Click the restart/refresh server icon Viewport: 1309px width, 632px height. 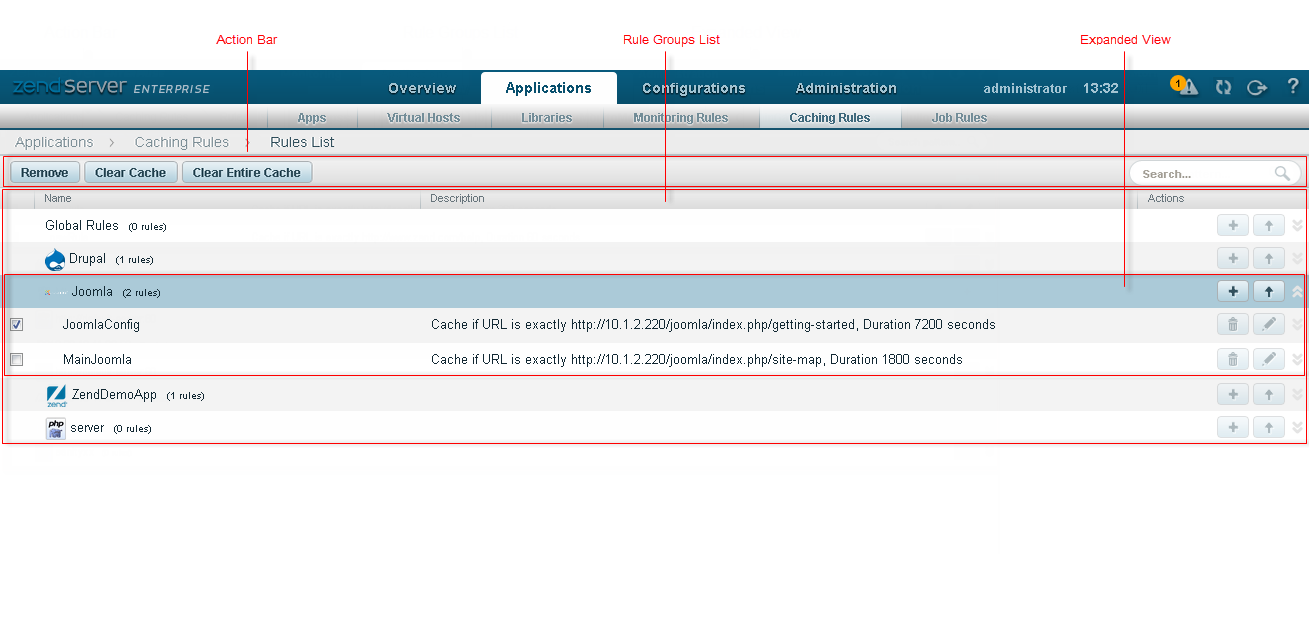coord(1223,87)
